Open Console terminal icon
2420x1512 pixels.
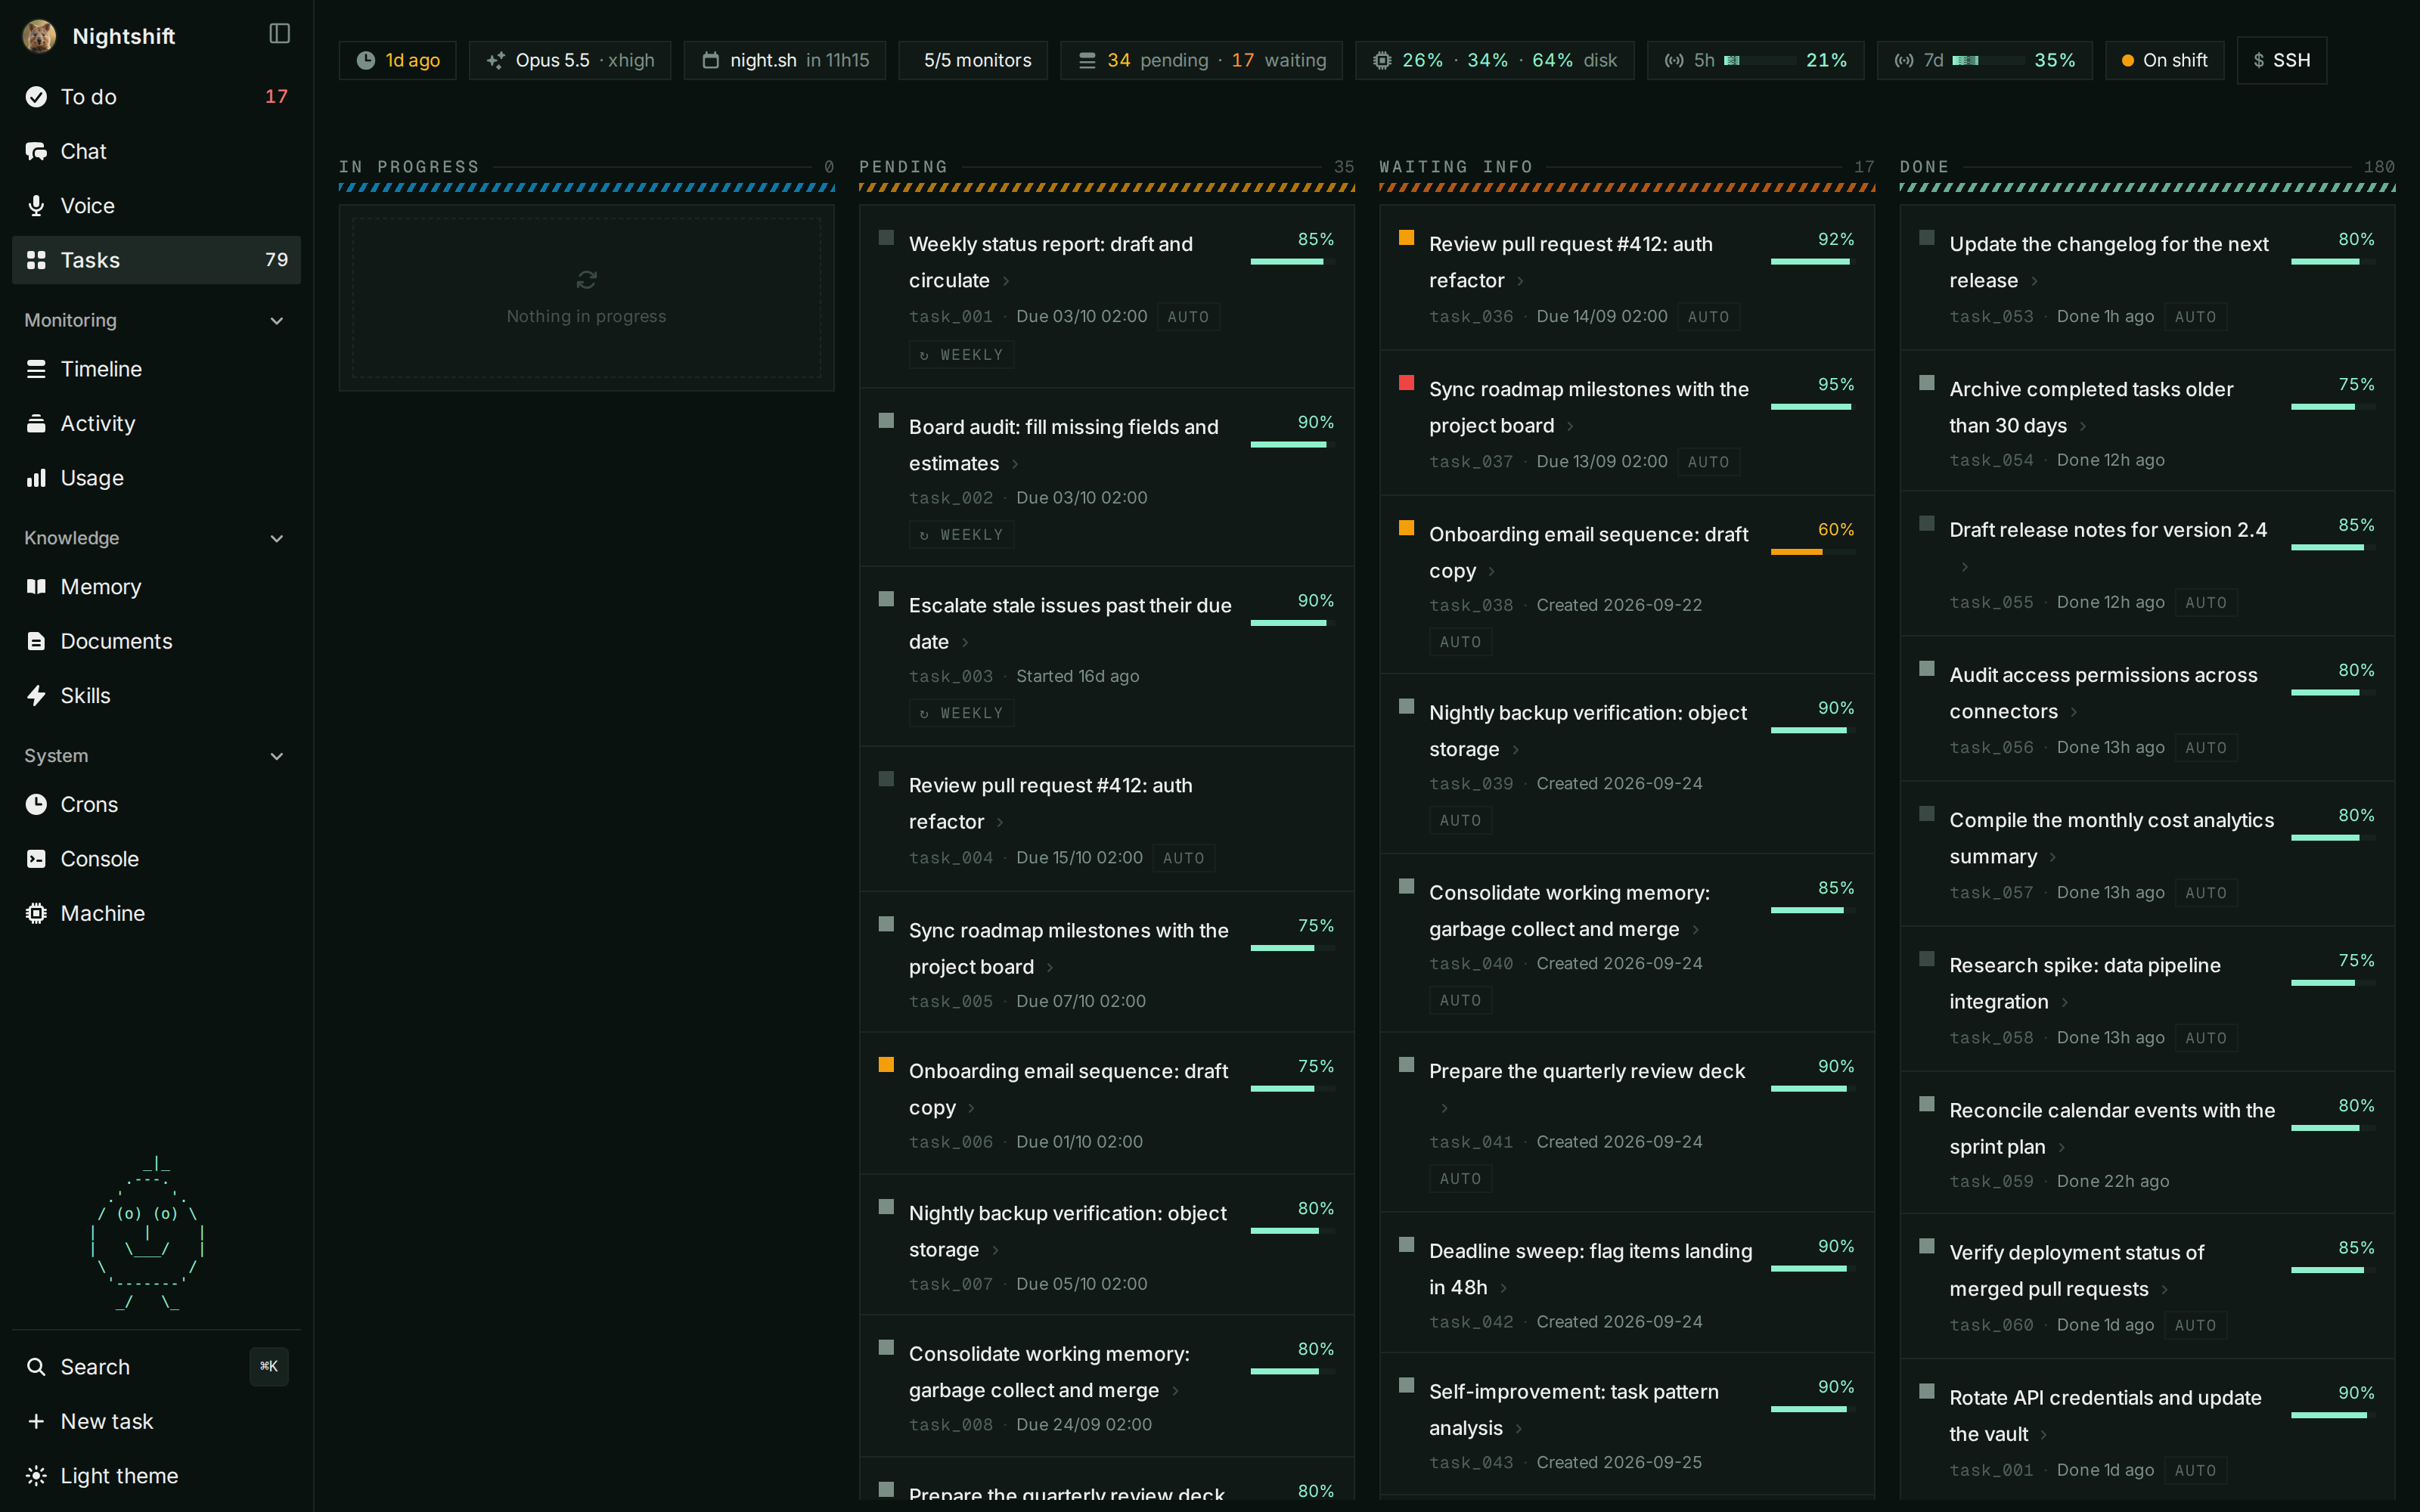point(36,859)
